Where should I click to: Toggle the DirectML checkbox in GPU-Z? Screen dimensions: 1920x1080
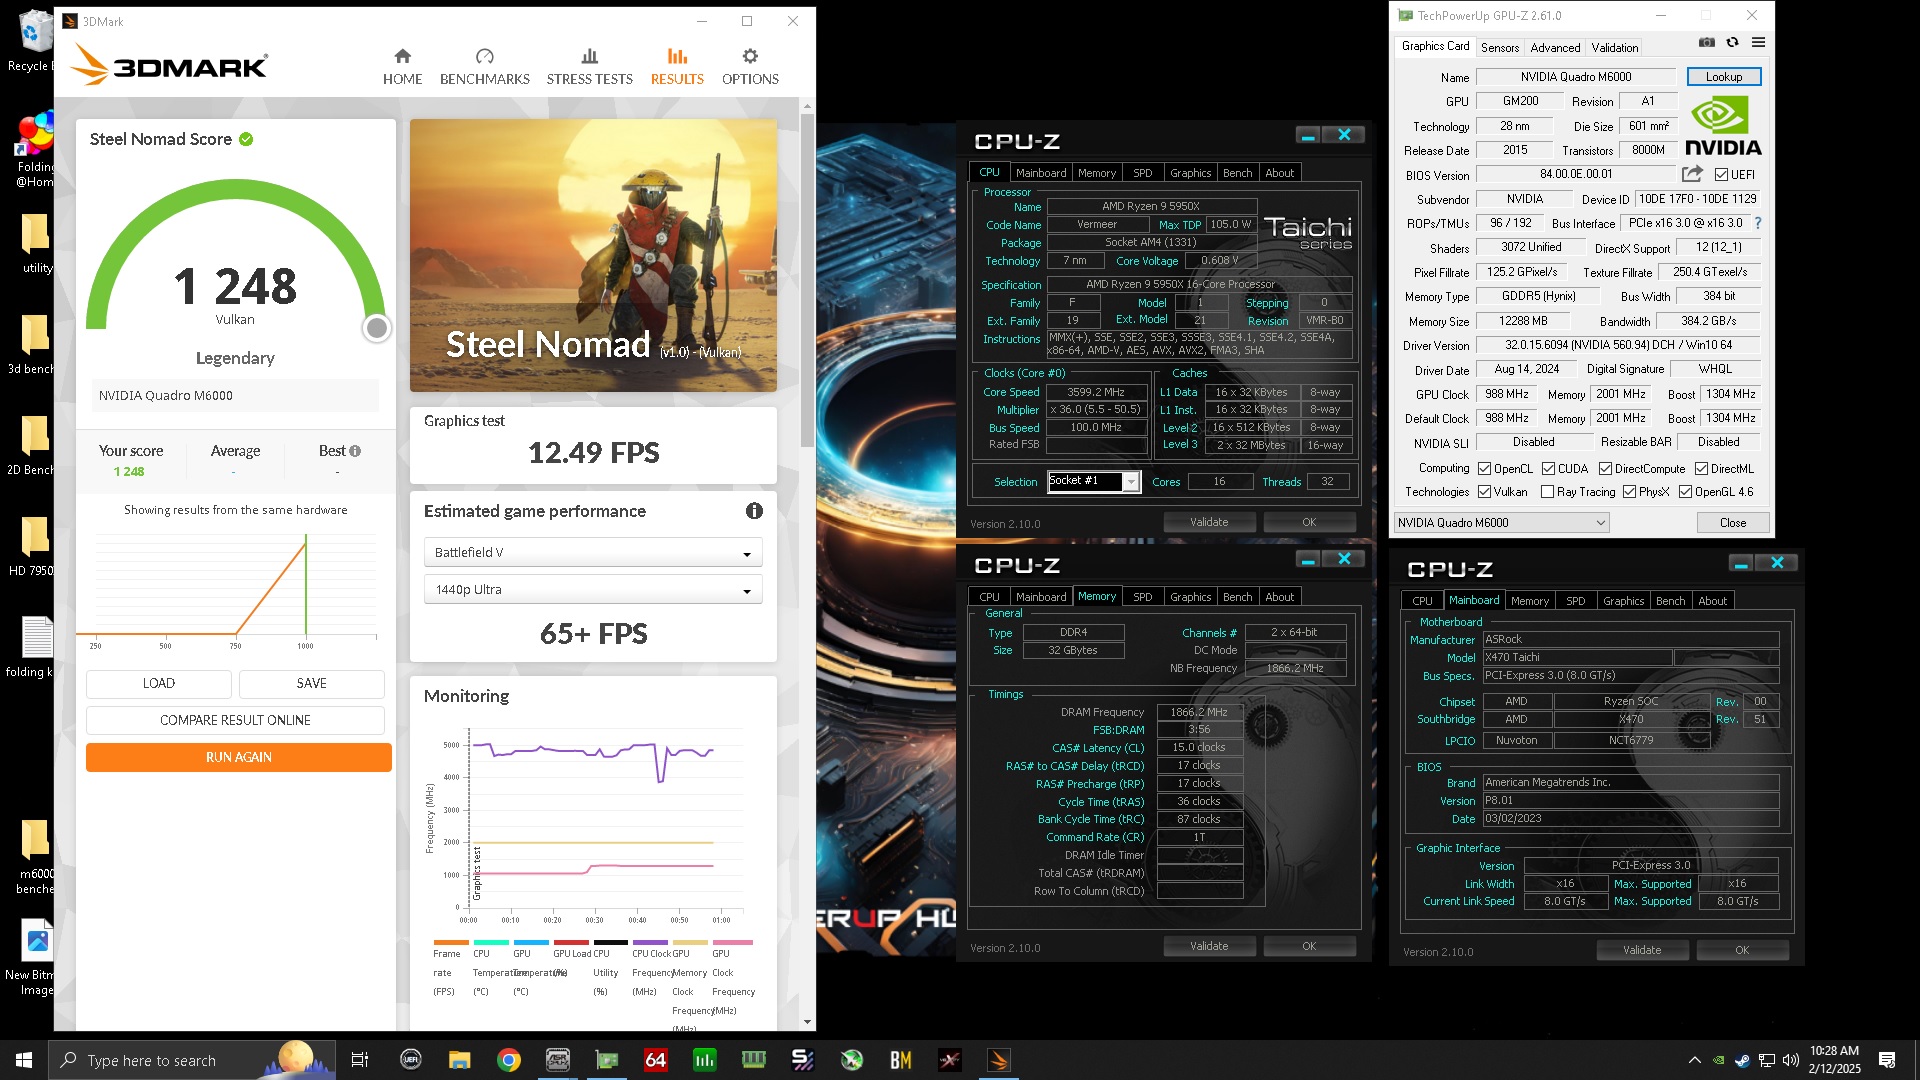(x=1701, y=468)
